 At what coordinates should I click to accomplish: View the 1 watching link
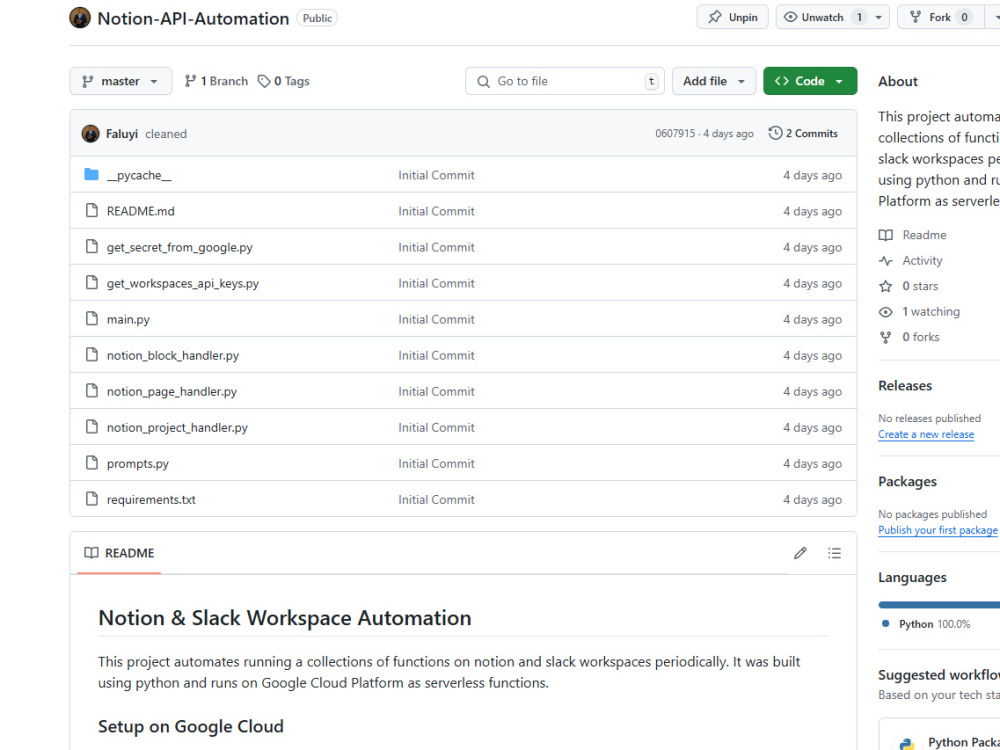click(919, 311)
